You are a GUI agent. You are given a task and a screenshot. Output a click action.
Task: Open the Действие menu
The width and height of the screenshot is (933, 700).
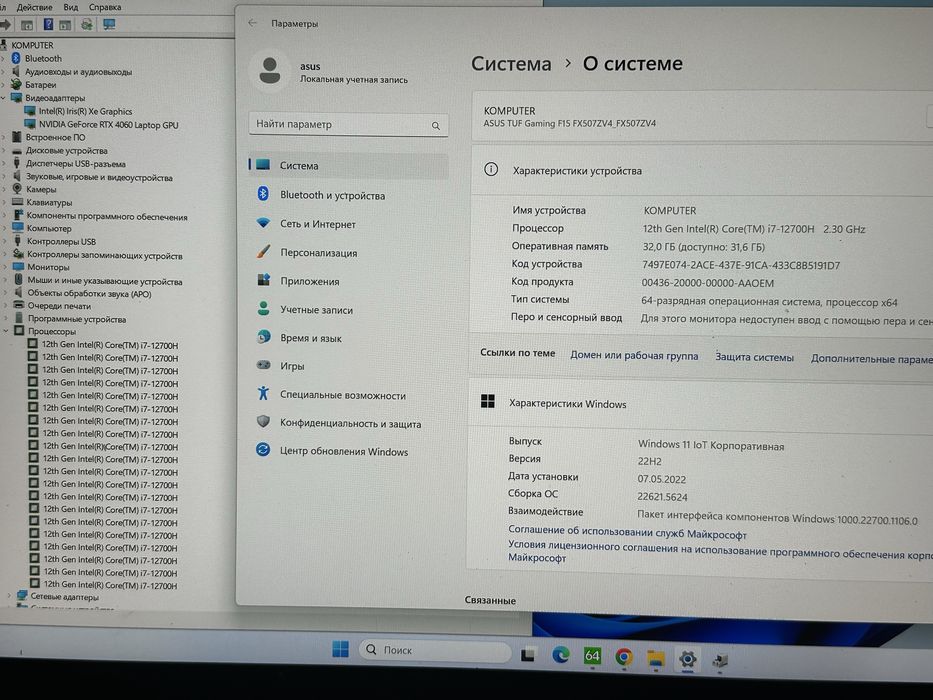coord(35,7)
